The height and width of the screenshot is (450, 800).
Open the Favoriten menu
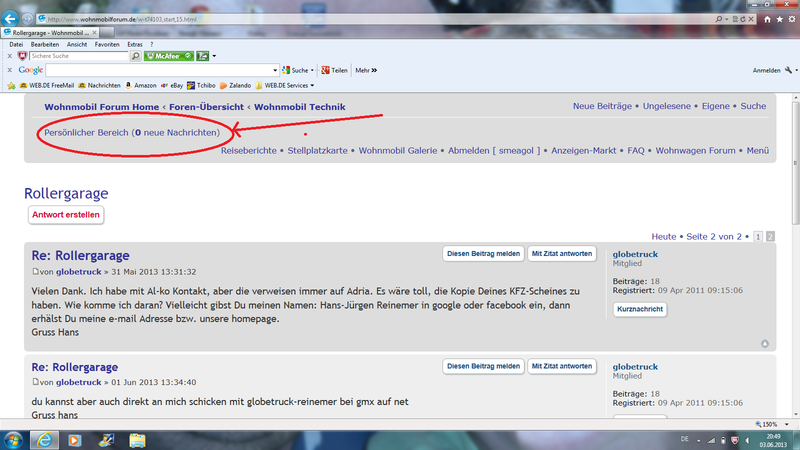tap(108, 45)
